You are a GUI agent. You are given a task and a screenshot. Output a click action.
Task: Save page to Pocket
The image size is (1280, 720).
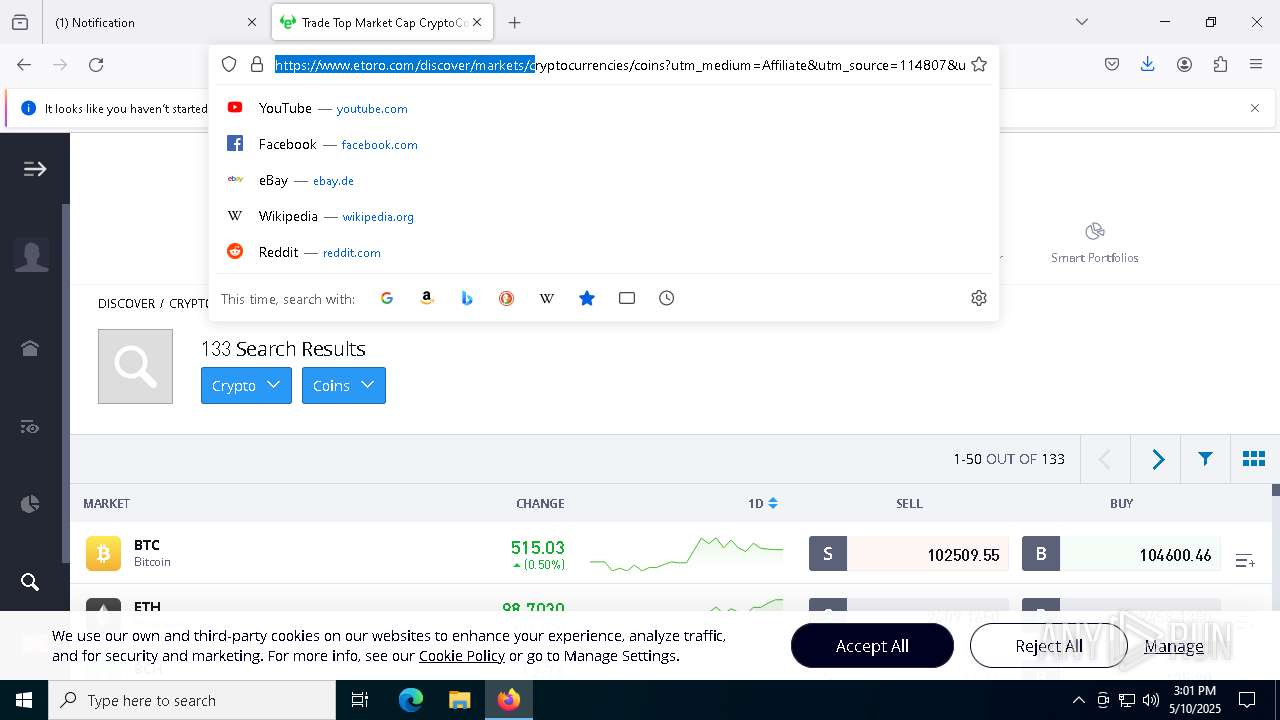(1112, 64)
